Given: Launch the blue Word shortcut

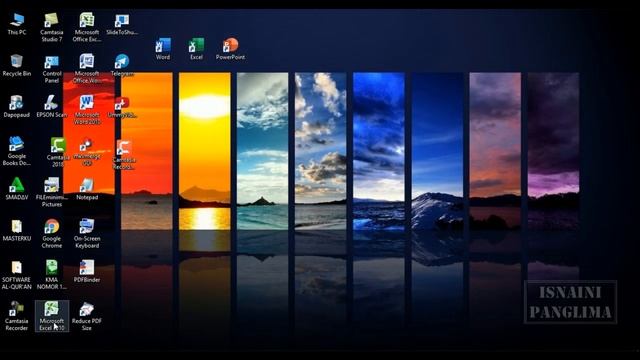Looking at the screenshot, I should pyautogui.click(x=163, y=49).
